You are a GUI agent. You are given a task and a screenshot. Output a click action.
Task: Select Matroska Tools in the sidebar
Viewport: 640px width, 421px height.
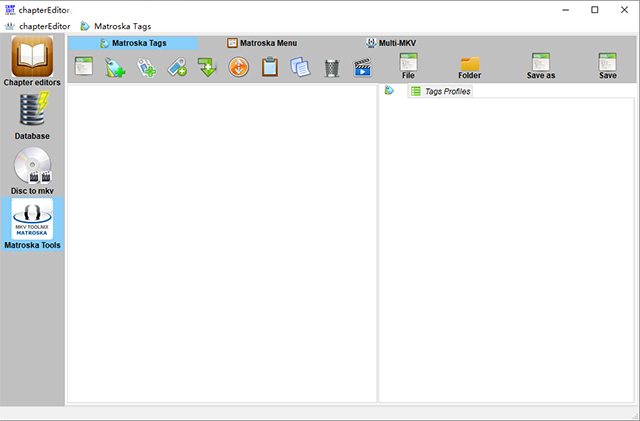point(32,224)
